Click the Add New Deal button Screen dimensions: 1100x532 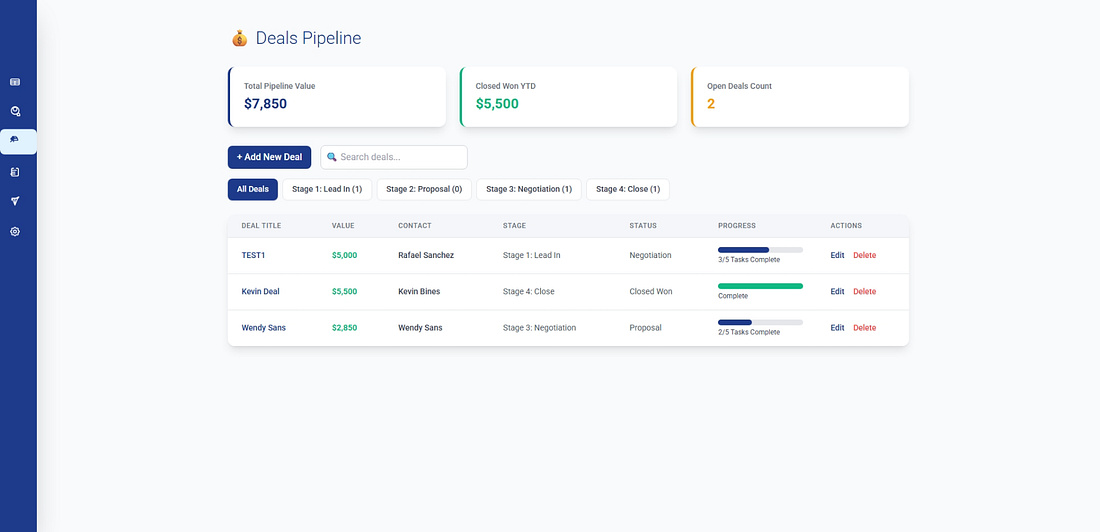point(269,157)
